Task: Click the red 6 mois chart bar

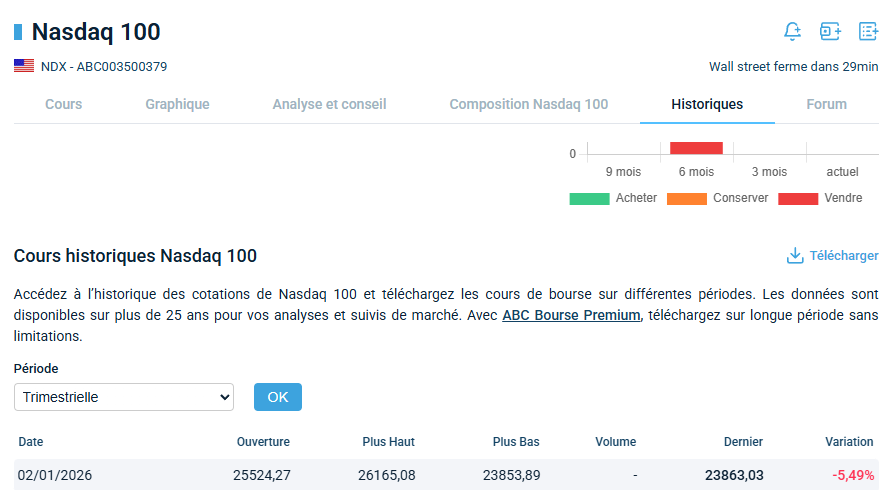Action: point(696,148)
